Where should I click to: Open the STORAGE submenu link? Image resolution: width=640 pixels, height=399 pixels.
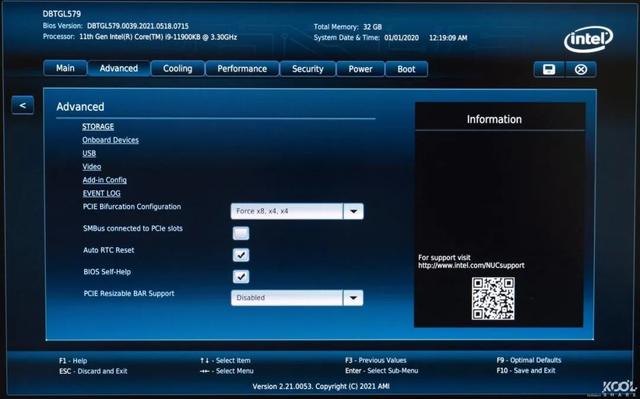tap(98, 126)
